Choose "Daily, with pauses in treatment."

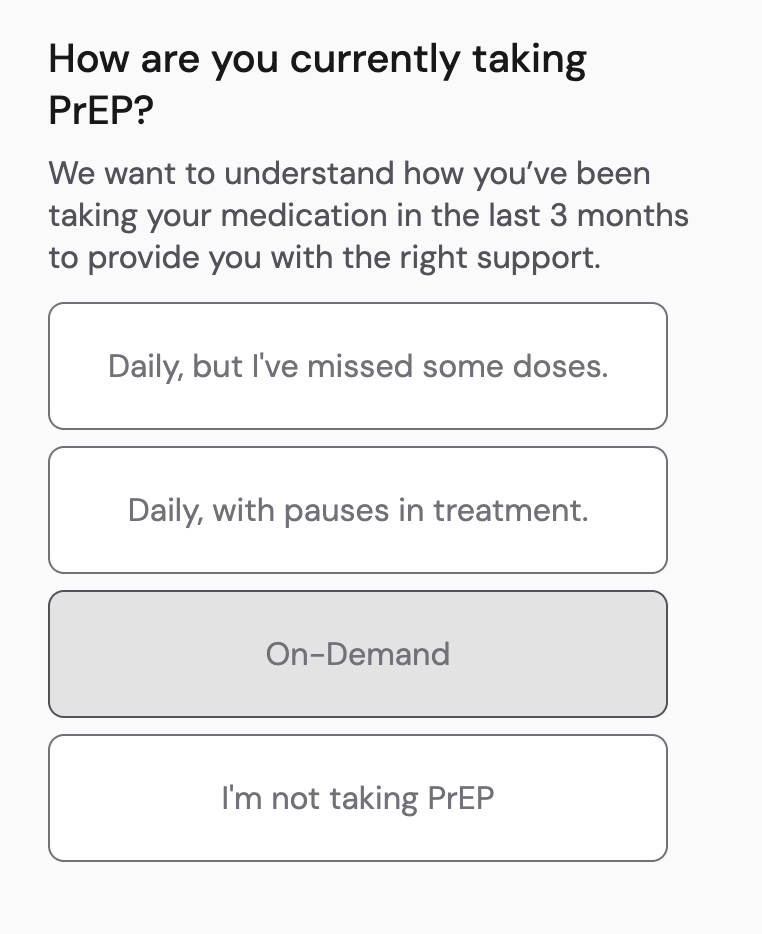(x=357, y=510)
